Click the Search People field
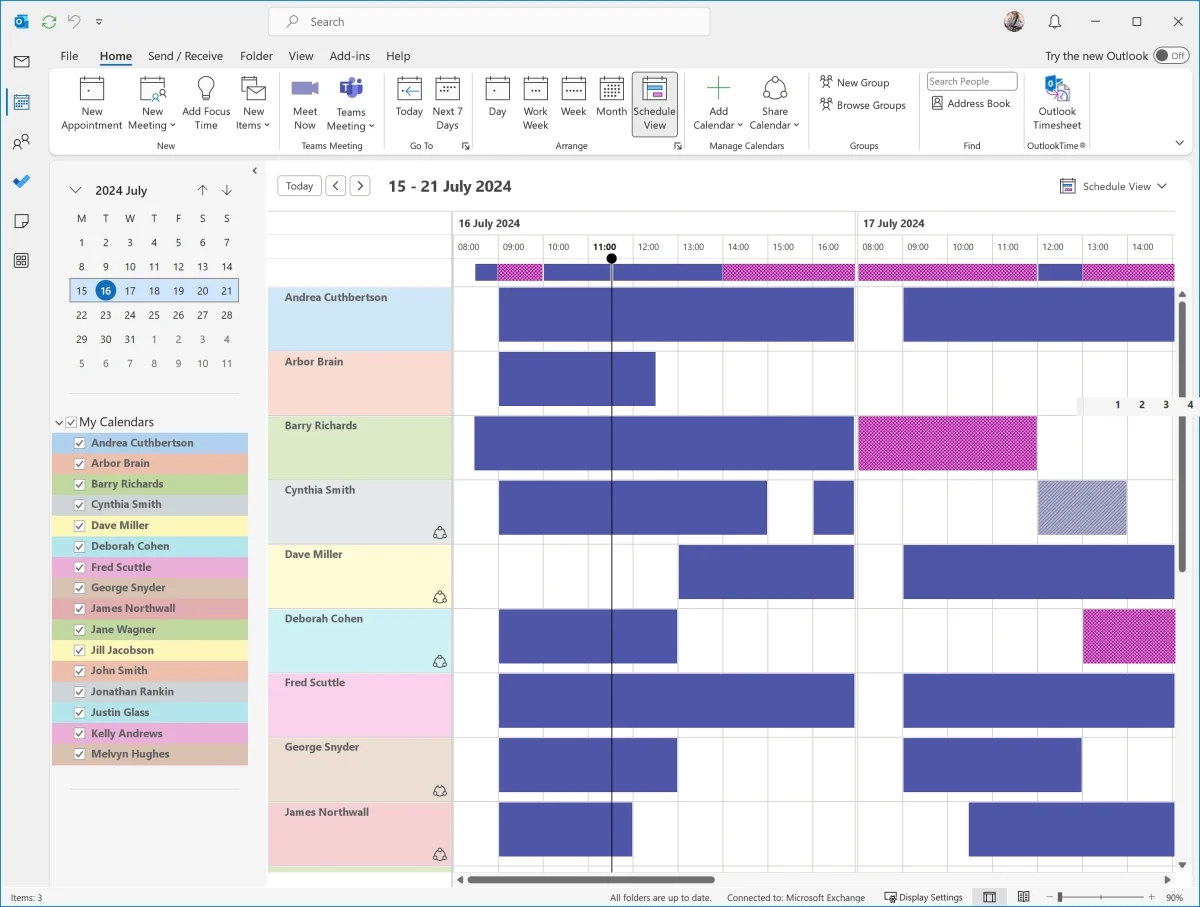This screenshot has height=907, width=1200. 972,82
